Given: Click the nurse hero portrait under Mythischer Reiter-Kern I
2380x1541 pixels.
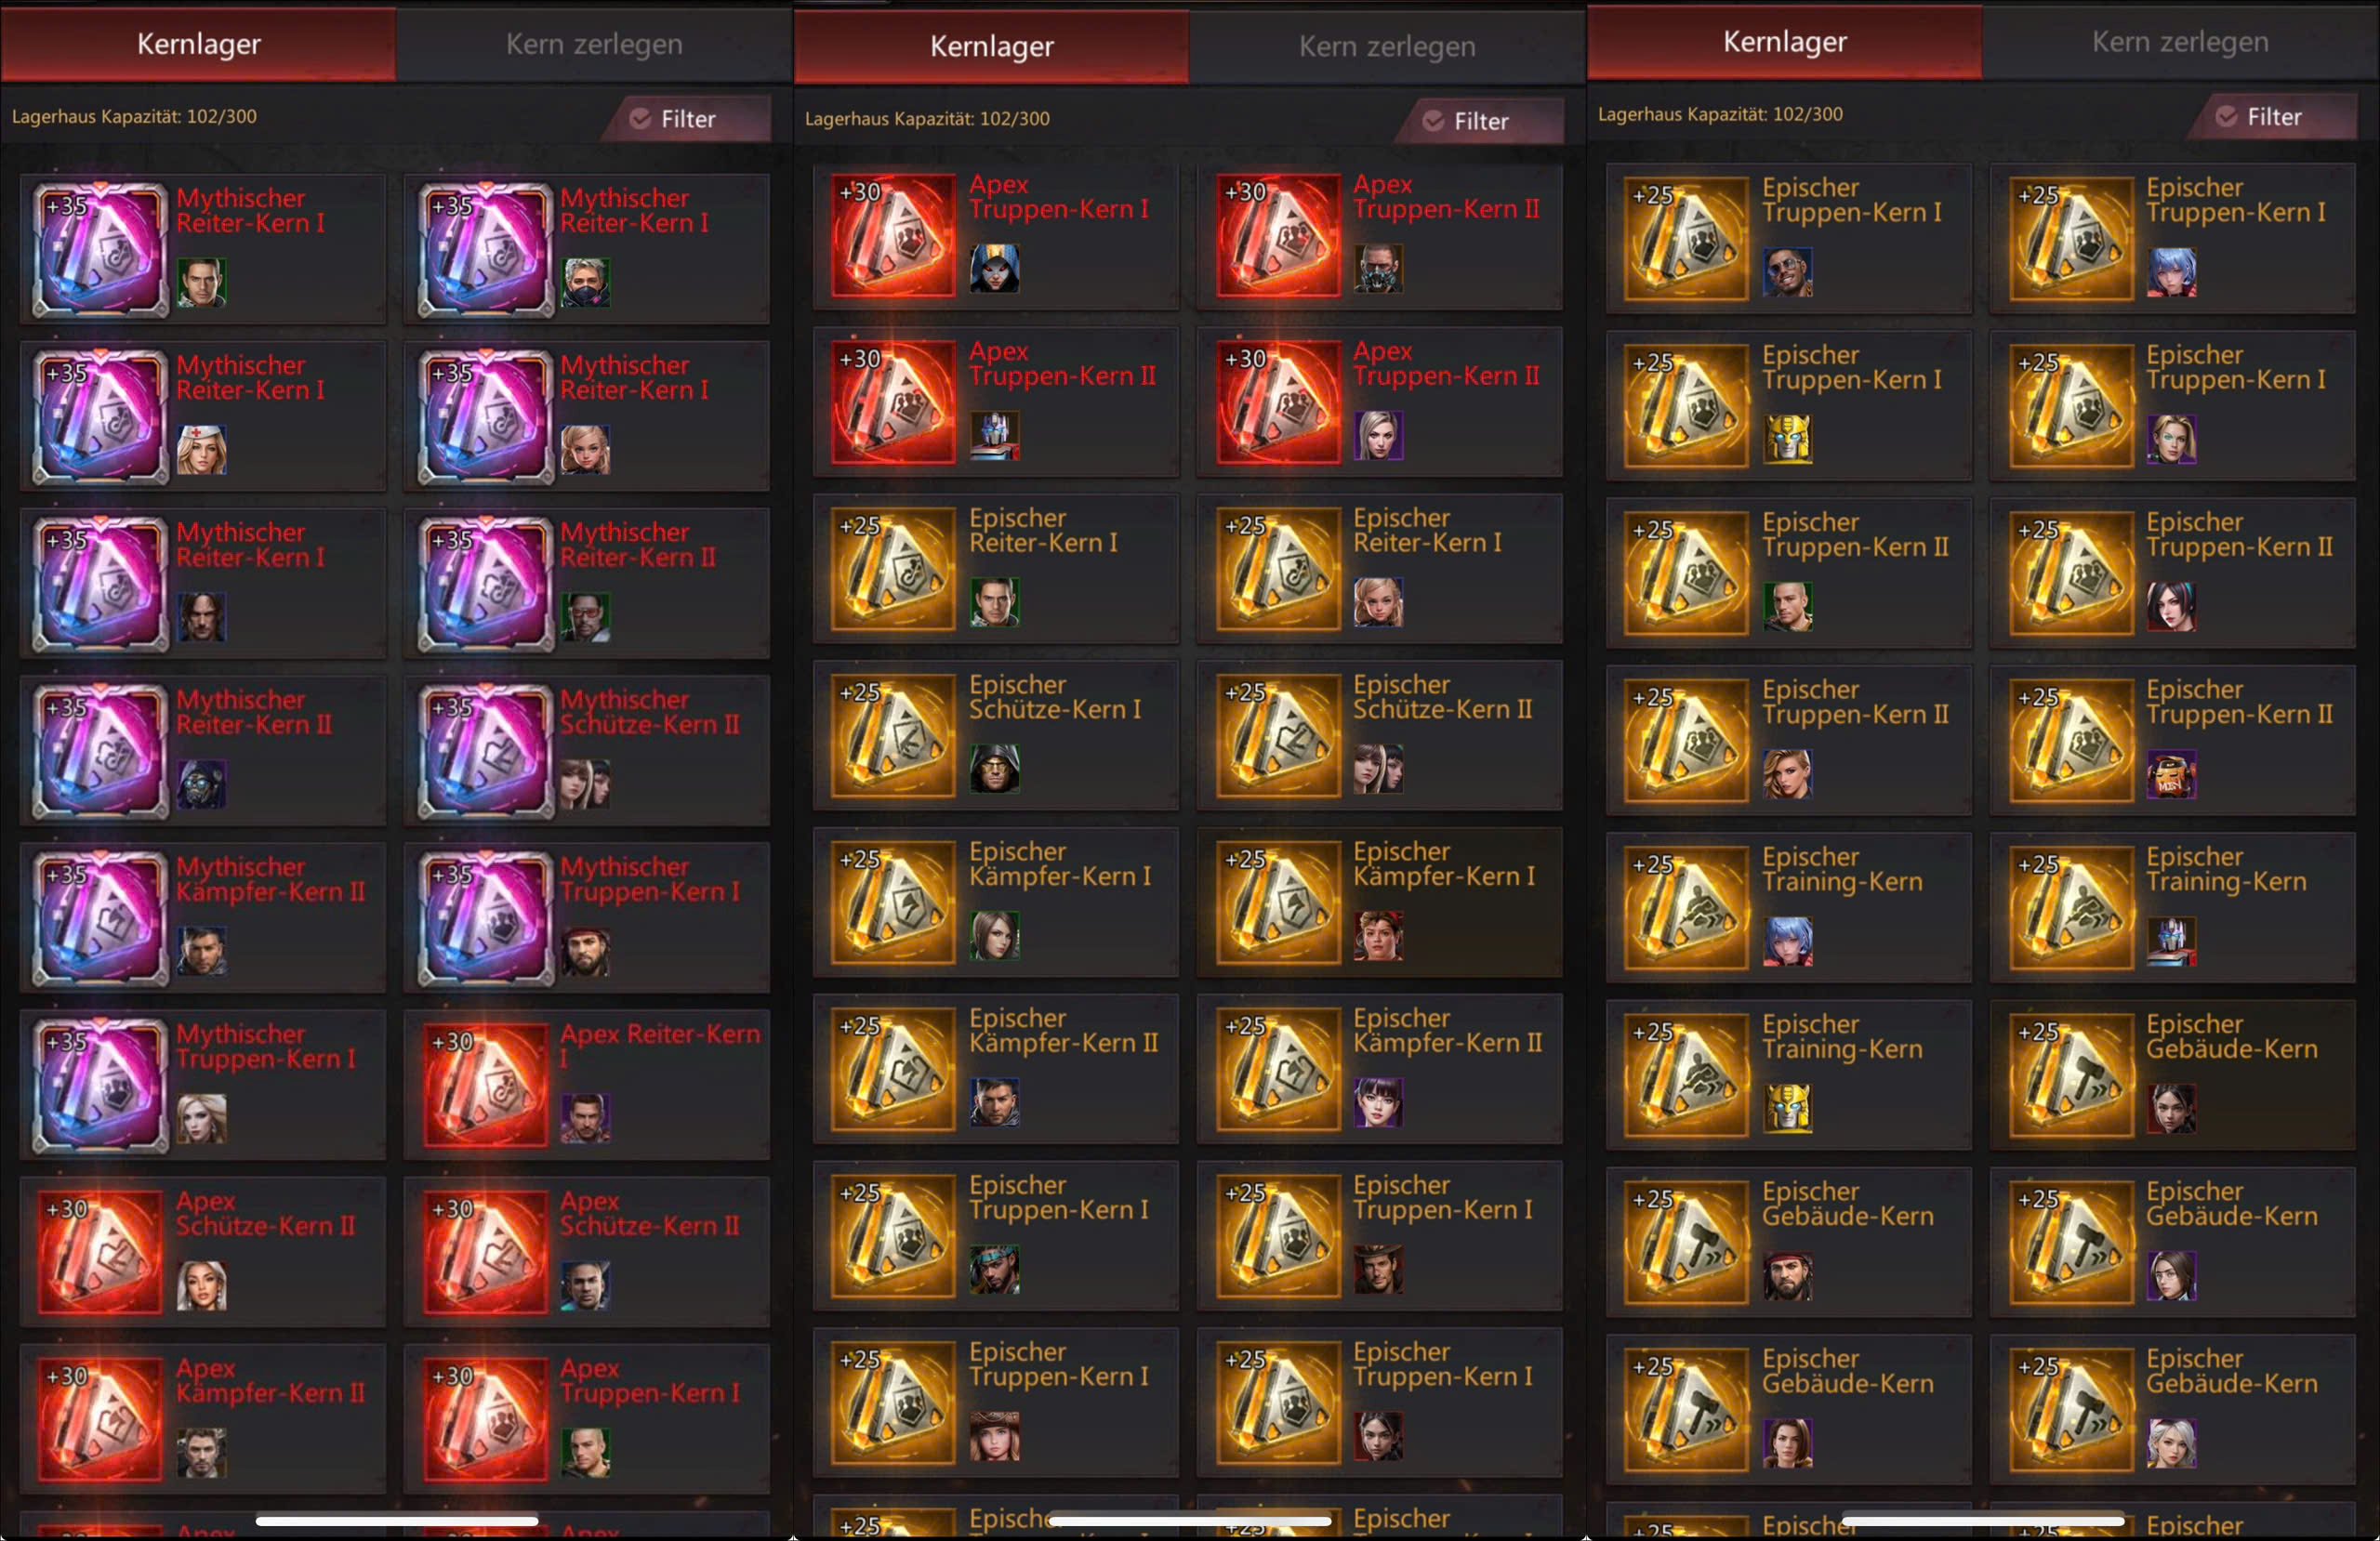Looking at the screenshot, I should point(201,449).
